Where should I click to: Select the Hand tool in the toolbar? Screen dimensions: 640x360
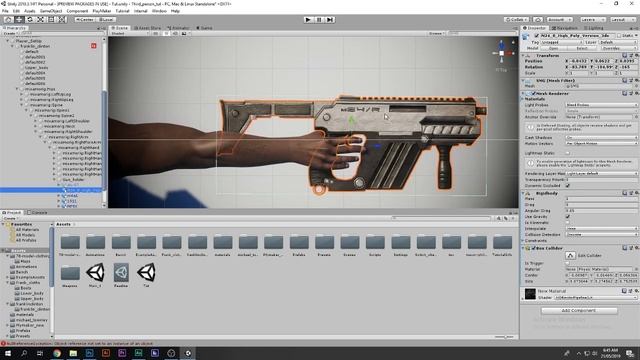point(8,19)
